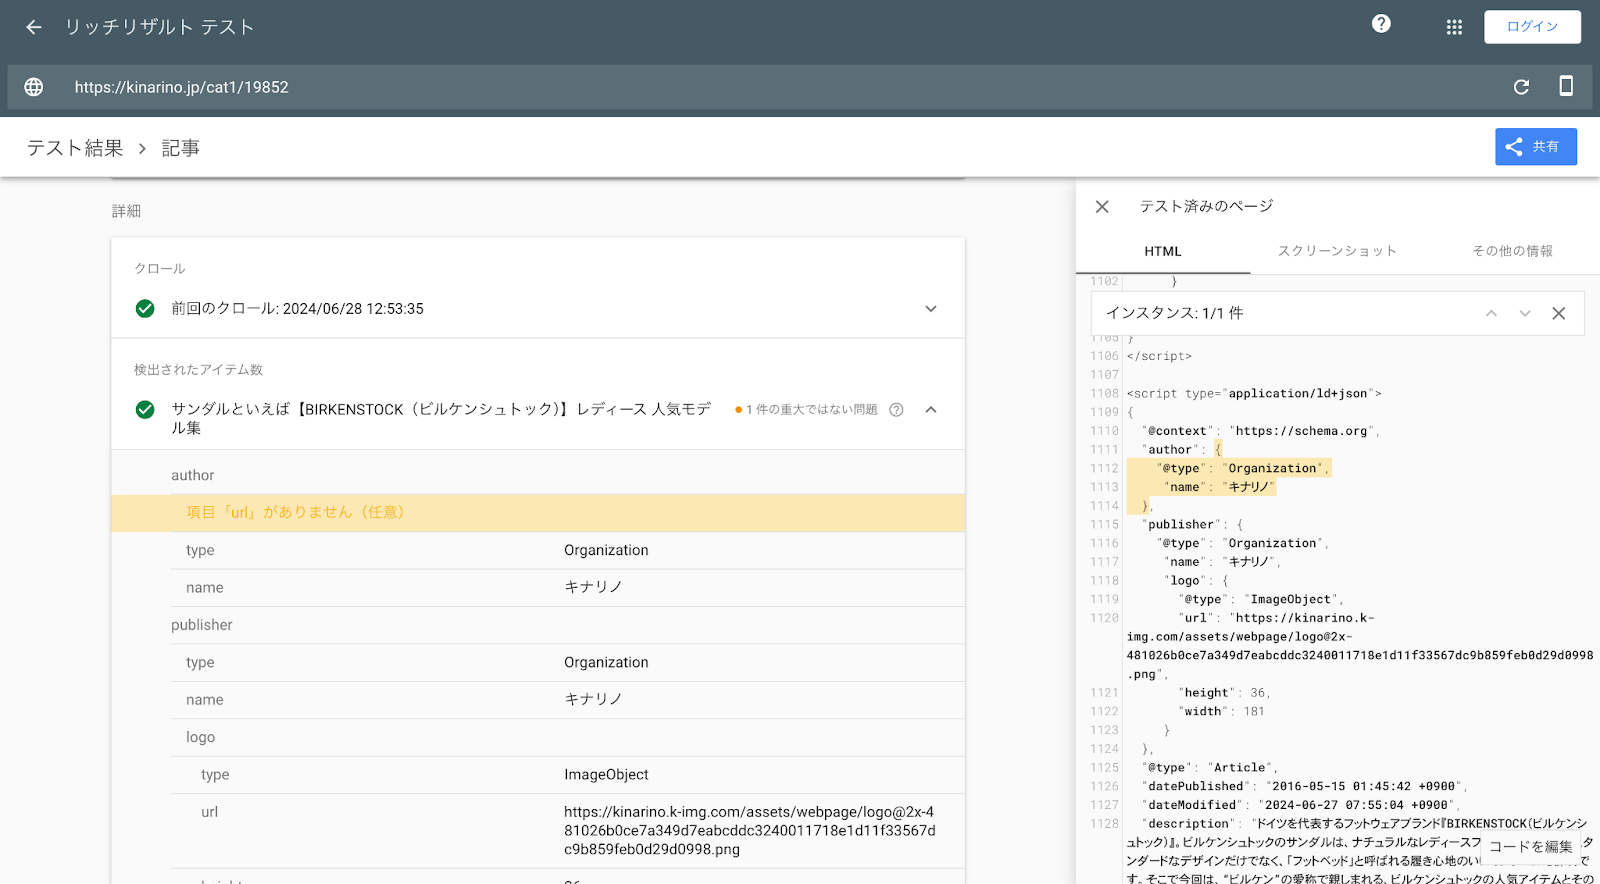Click the publisher section heading
This screenshot has height=884, width=1600.
[x=202, y=625]
